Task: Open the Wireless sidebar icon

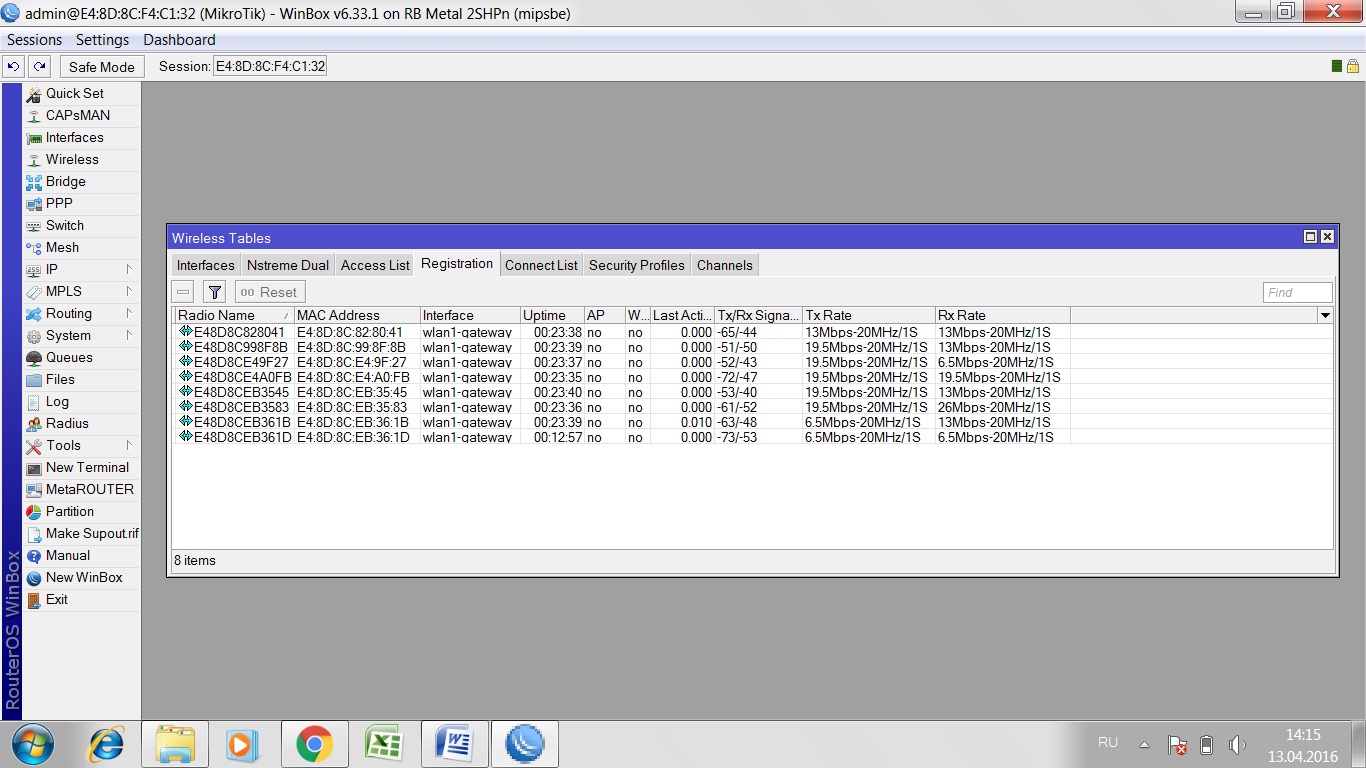Action: pyautogui.click(x=34, y=159)
